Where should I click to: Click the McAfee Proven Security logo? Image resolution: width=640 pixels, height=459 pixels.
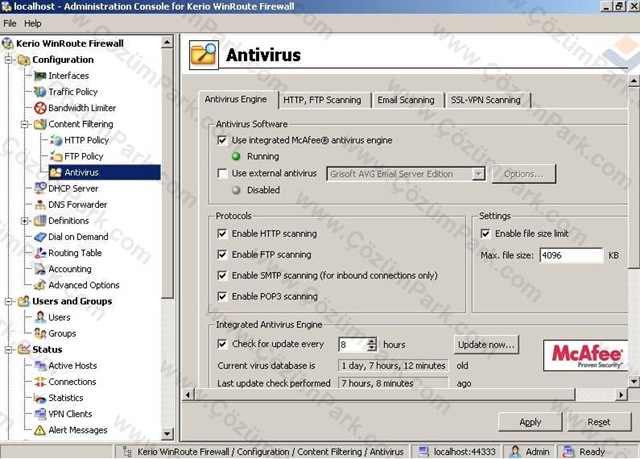(585, 356)
